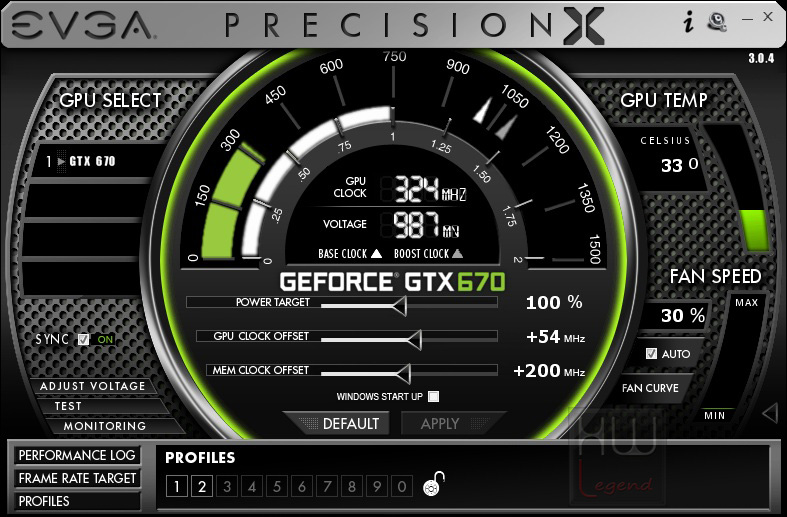Select profile slot 0
787x517 pixels.
point(402,486)
